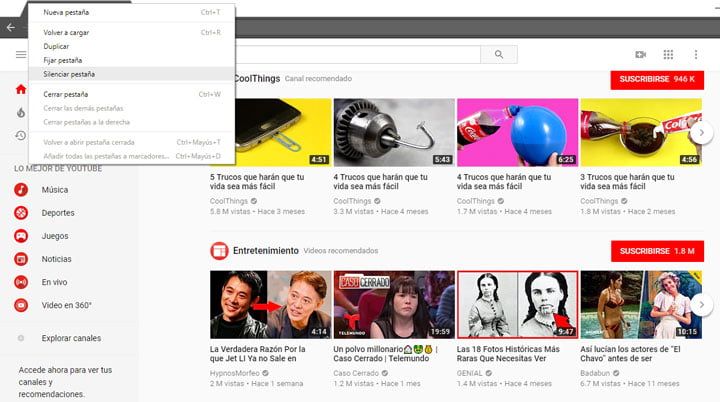Open title '5 Trucos que harán que tu vida'
Screen dimensions: 720x402
[257, 181]
